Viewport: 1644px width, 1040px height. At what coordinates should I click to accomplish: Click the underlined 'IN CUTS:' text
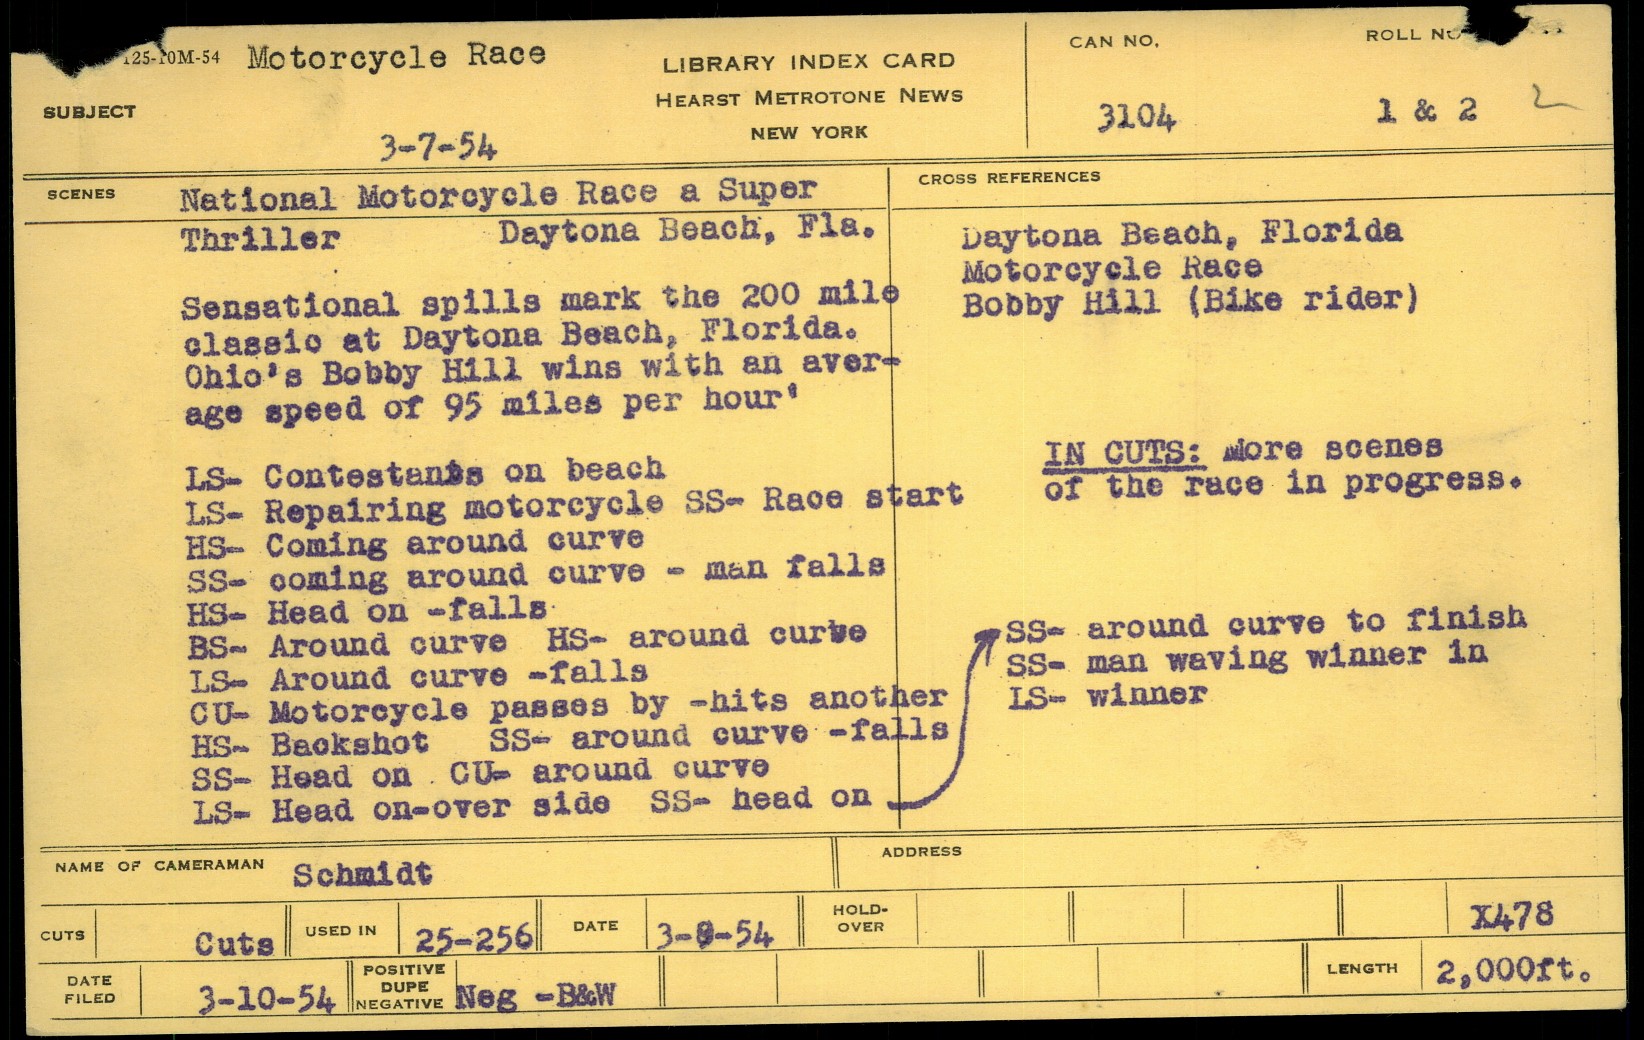tap(1122, 453)
